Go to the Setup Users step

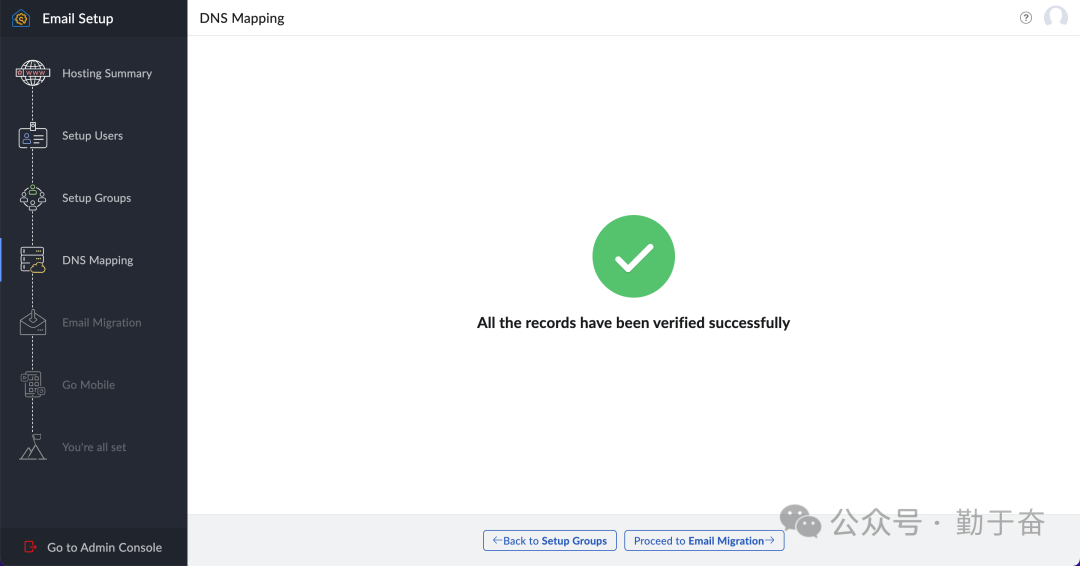point(92,136)
